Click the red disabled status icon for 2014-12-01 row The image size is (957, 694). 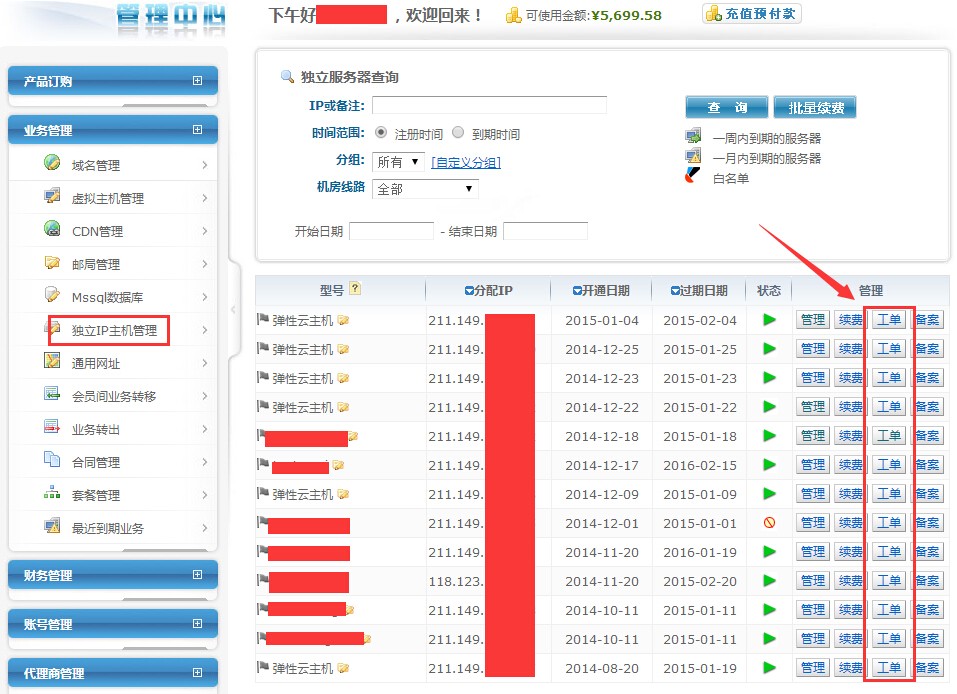click(x=769, y=523)
